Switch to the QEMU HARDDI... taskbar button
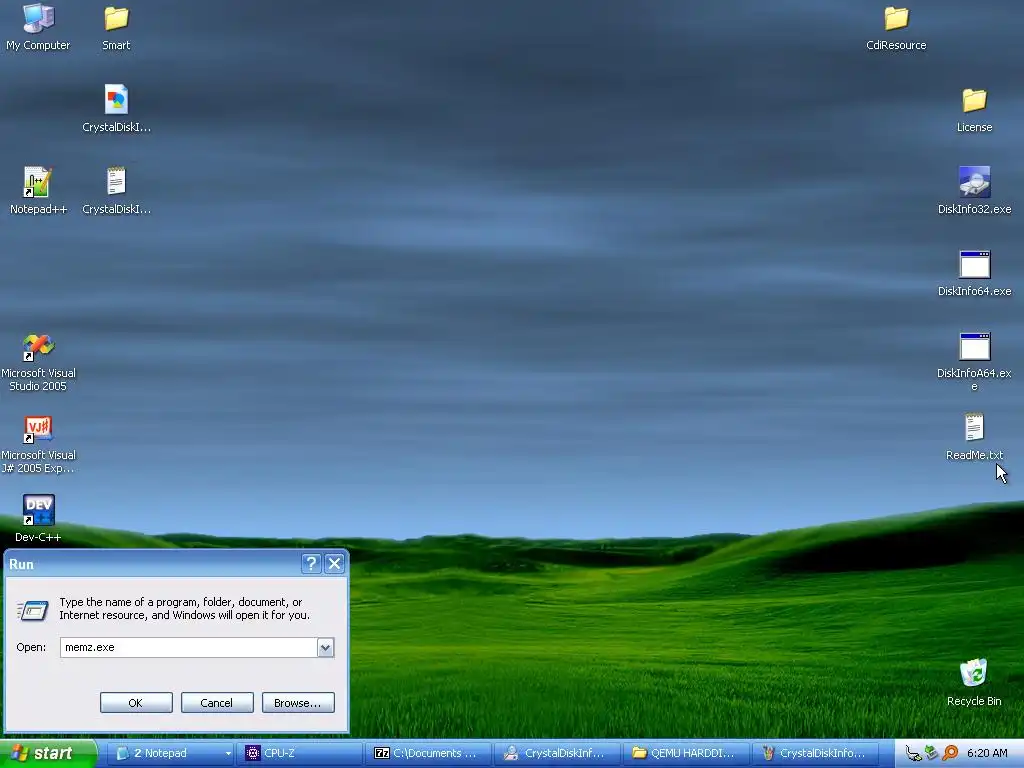The width and height of the screenshot is (1024, 768). [x=686, y=753]
